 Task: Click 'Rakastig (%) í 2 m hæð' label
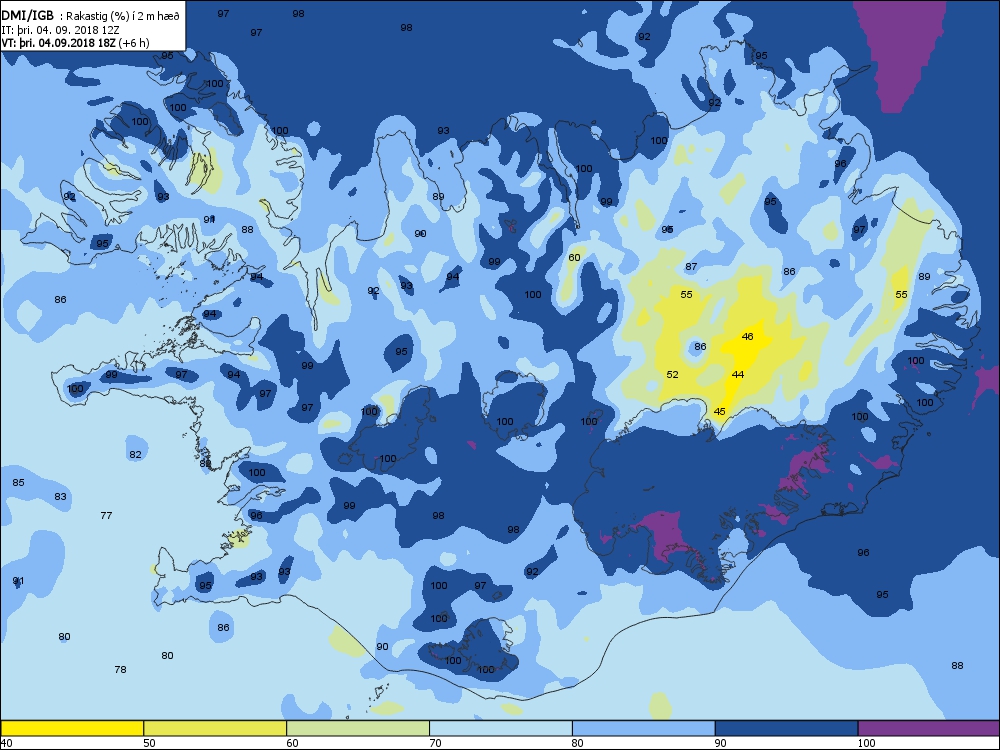[124, 17]
